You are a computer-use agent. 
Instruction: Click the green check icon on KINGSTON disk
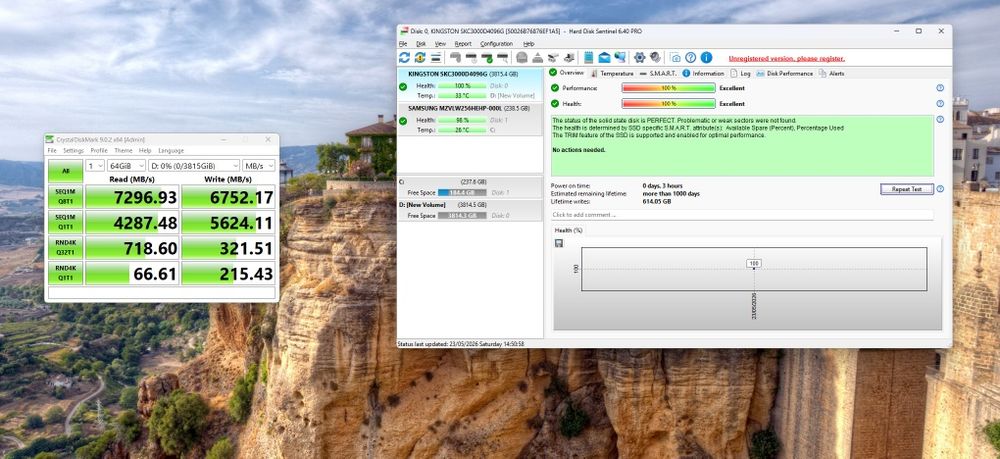[402, 86]
